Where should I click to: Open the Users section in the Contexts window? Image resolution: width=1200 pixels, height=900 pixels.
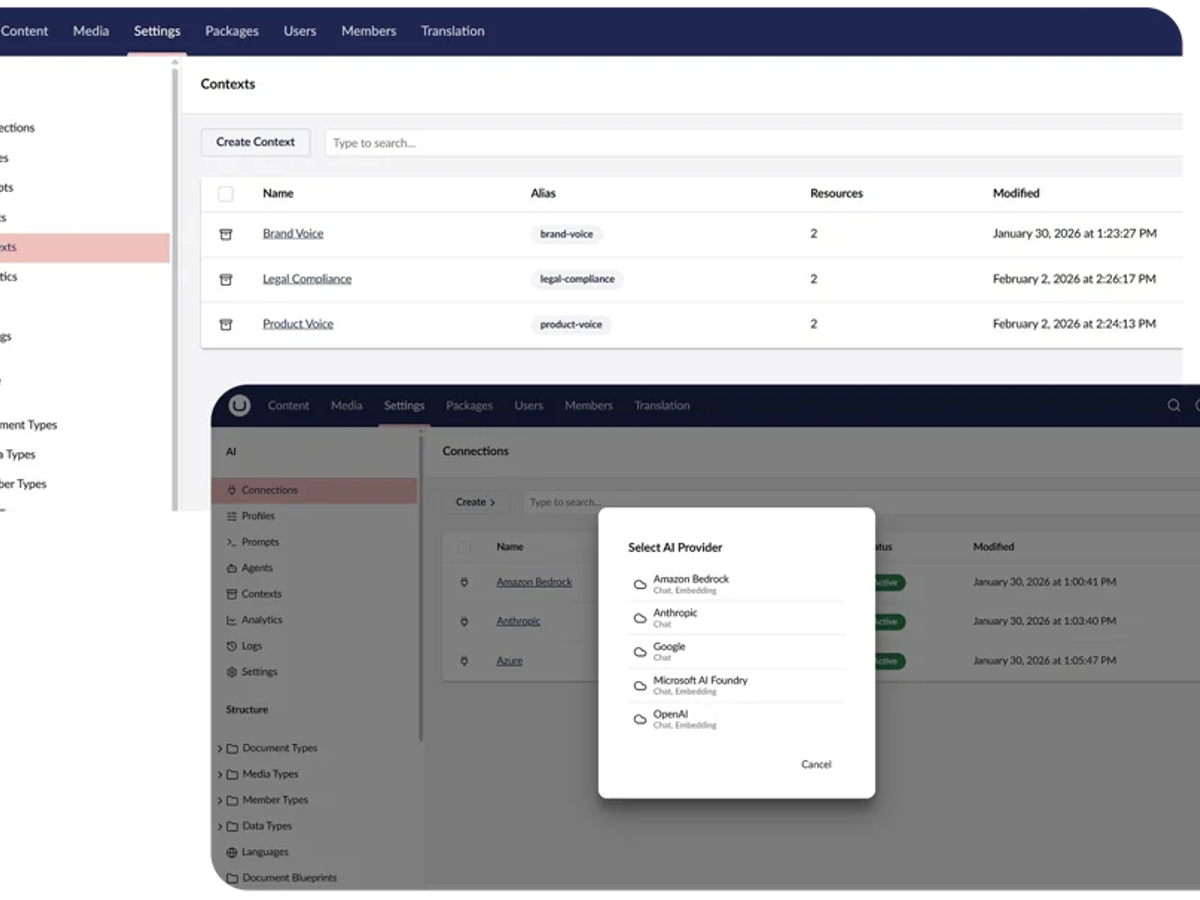coord(300,31)
